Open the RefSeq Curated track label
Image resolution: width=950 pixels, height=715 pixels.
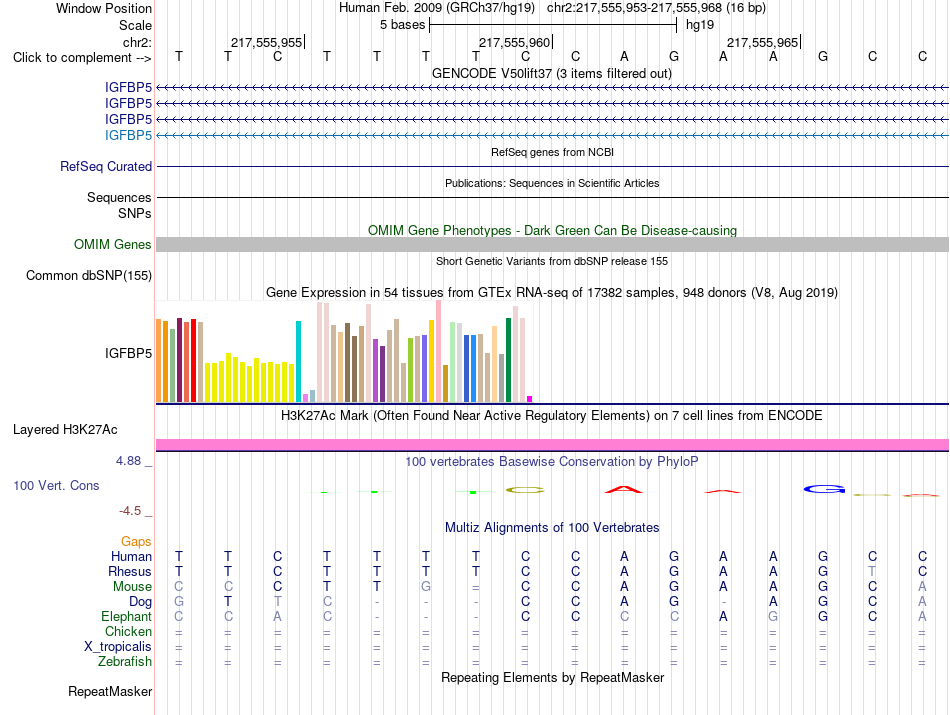(x=106, y=166)
